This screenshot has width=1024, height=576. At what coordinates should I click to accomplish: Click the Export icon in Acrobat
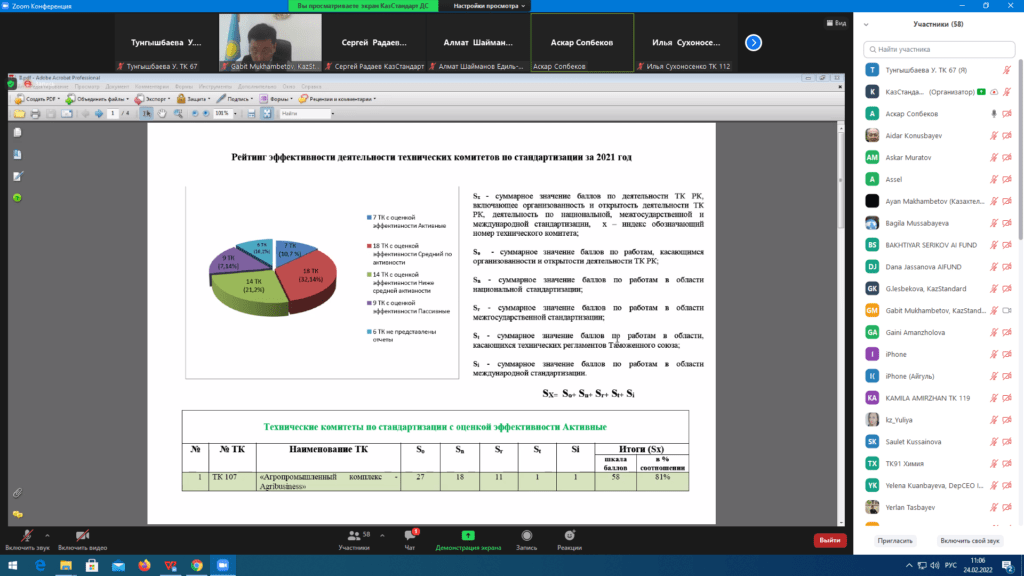[139, 99]
